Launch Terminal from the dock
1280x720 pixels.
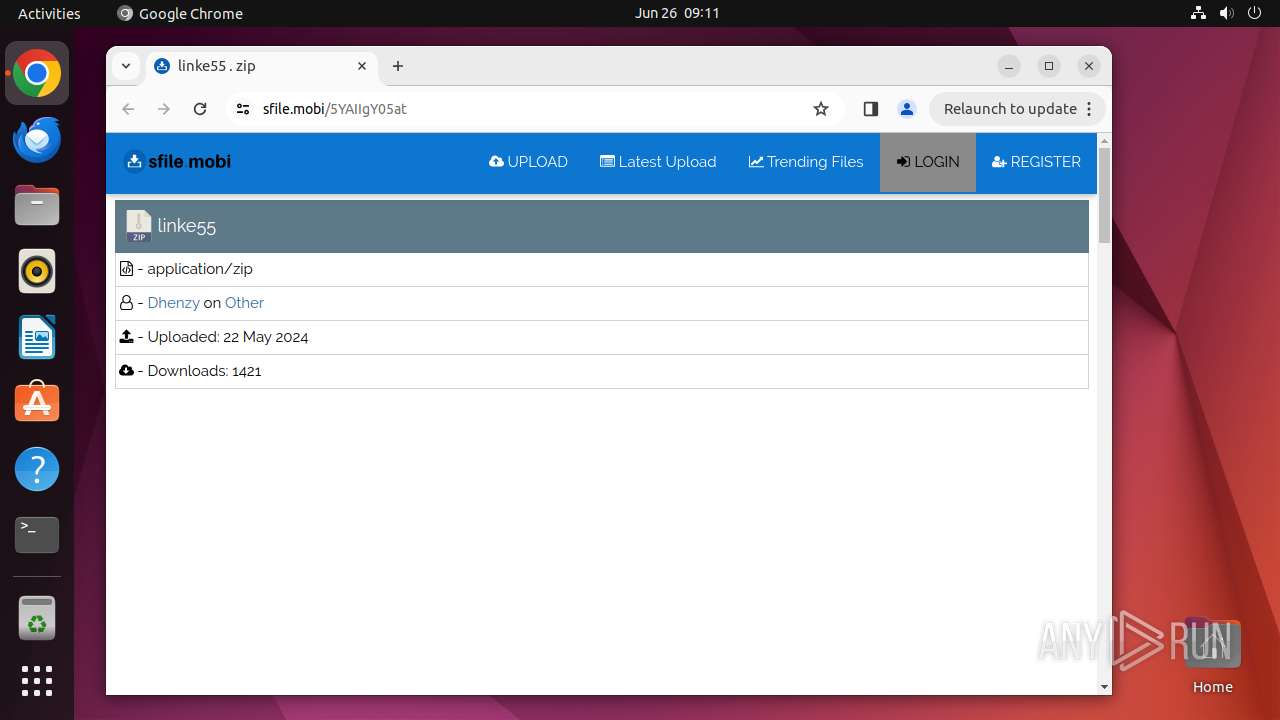pyautogui.click(x=37, y=535)
